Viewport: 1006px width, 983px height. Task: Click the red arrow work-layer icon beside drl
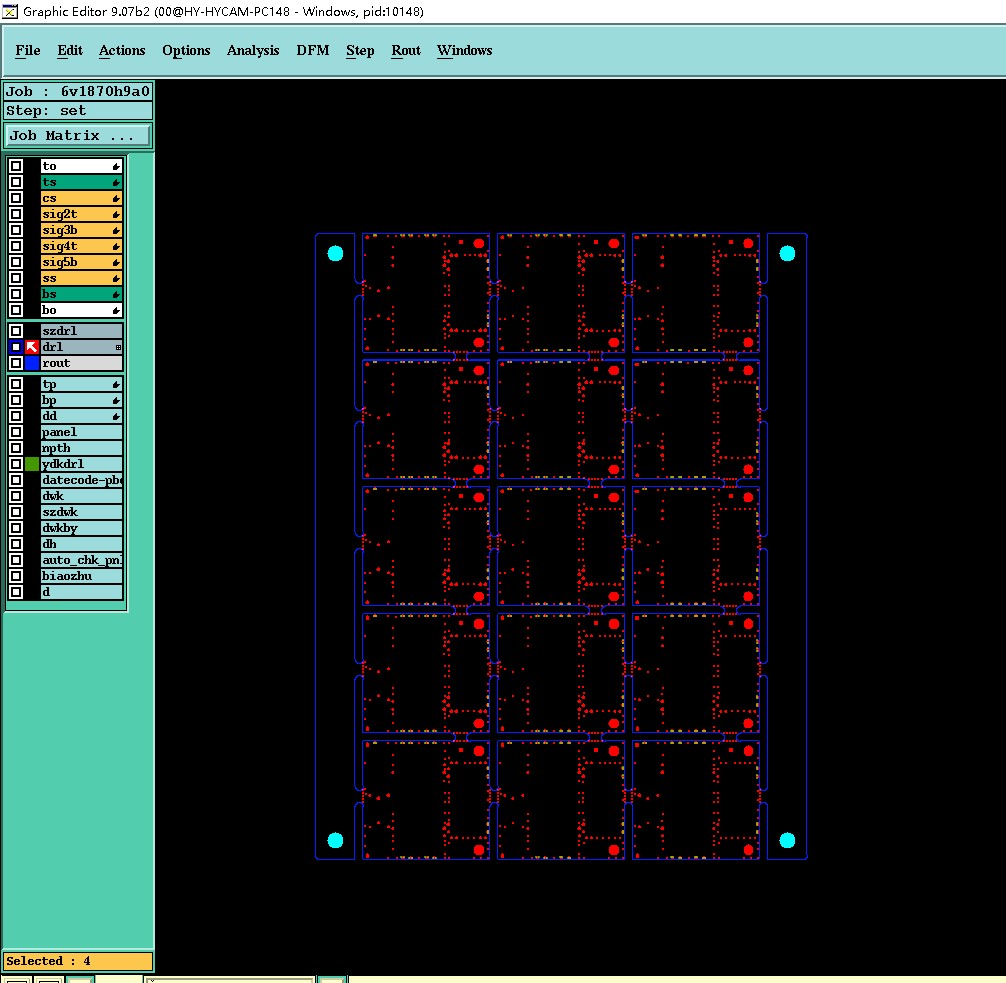pos(32,347)
